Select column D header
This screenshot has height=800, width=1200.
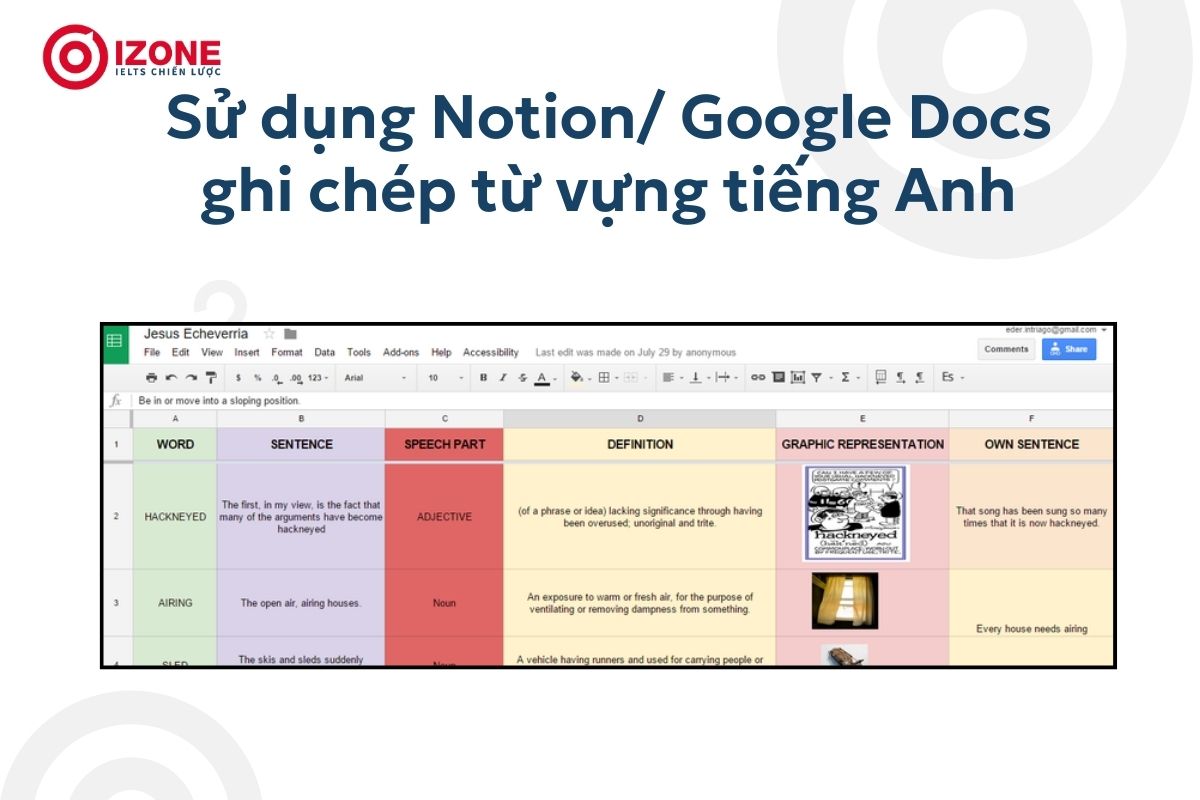640,419
